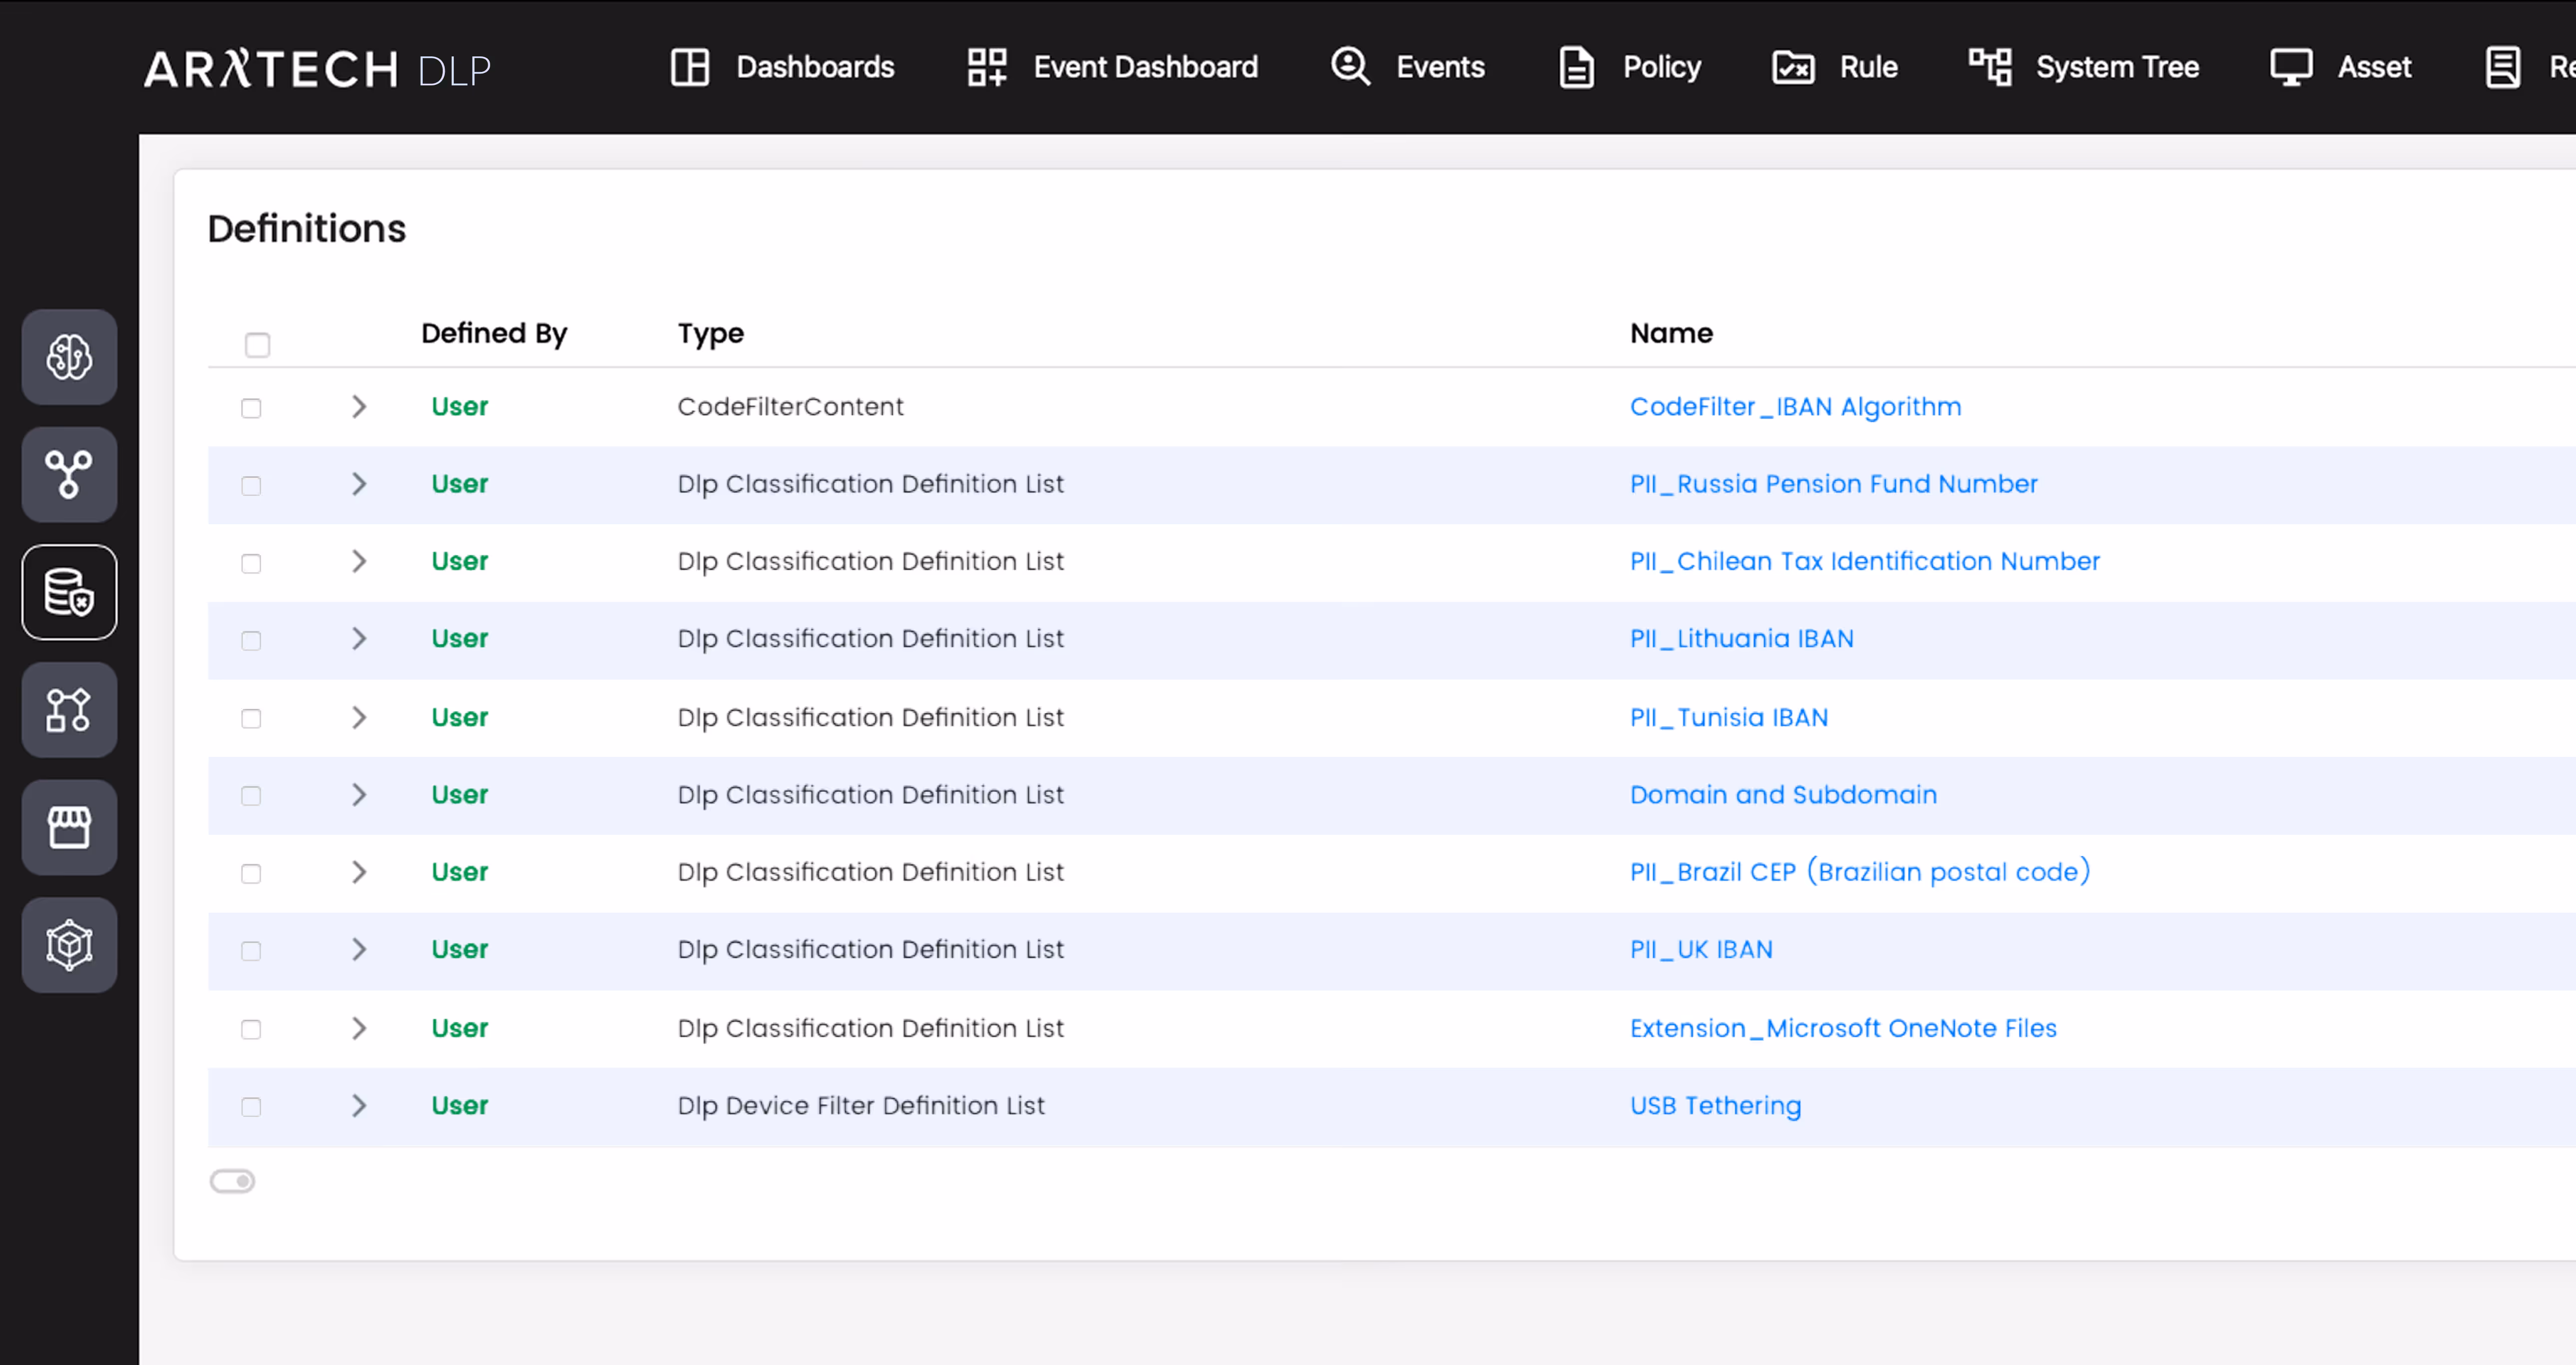Click the workflow shapes sidebar icon
Viewport: 2576px width, 1365px height.
(69, 709)
